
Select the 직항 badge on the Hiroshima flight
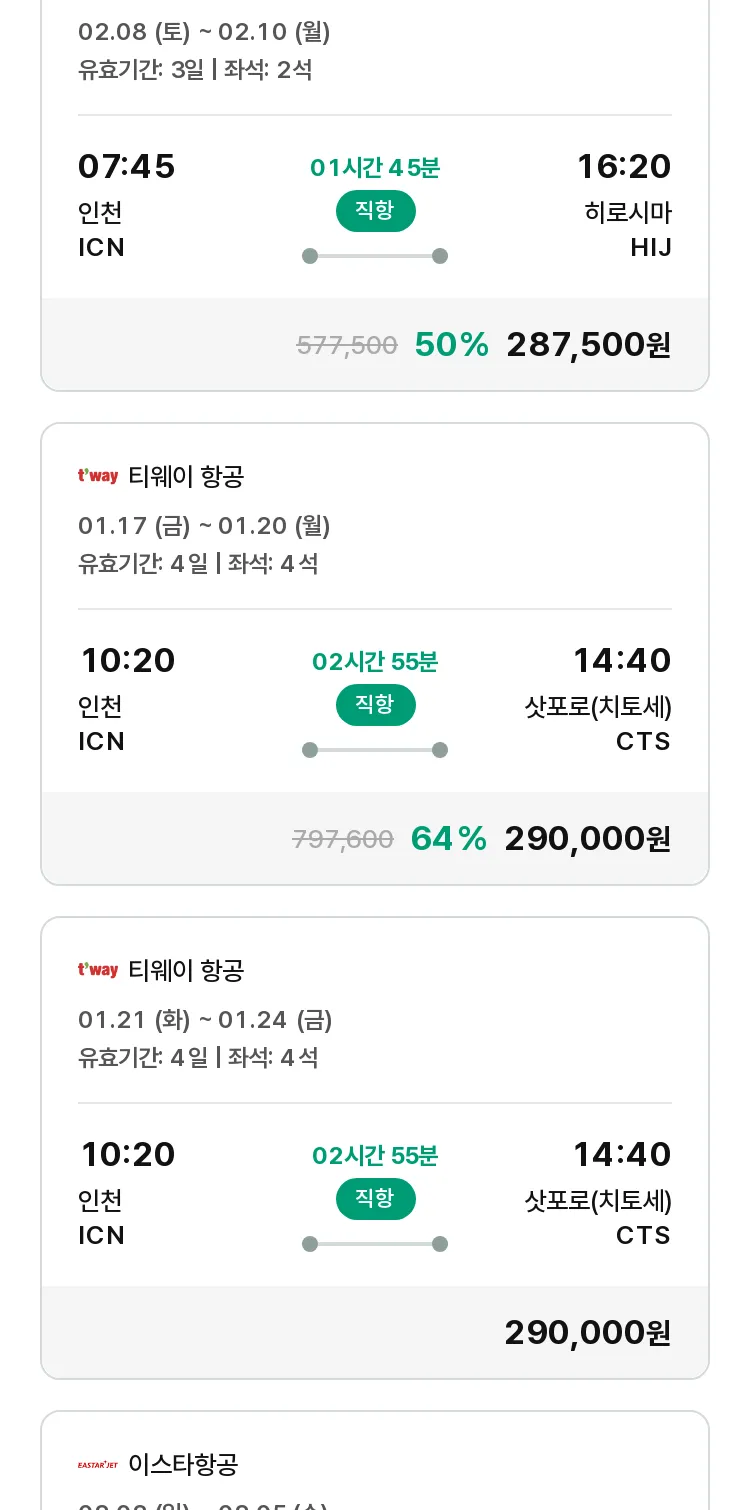pyautogui.click(x=375, y=211)
